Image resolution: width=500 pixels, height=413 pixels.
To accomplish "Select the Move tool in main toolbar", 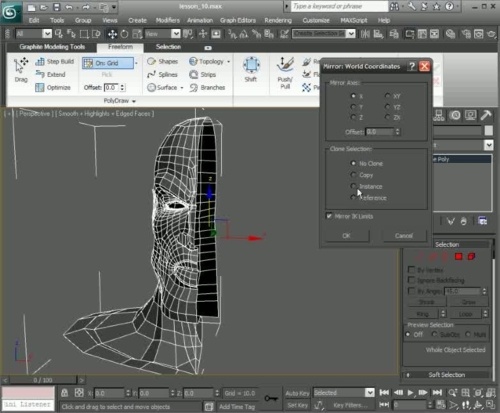I will click(x=112, y=34).
